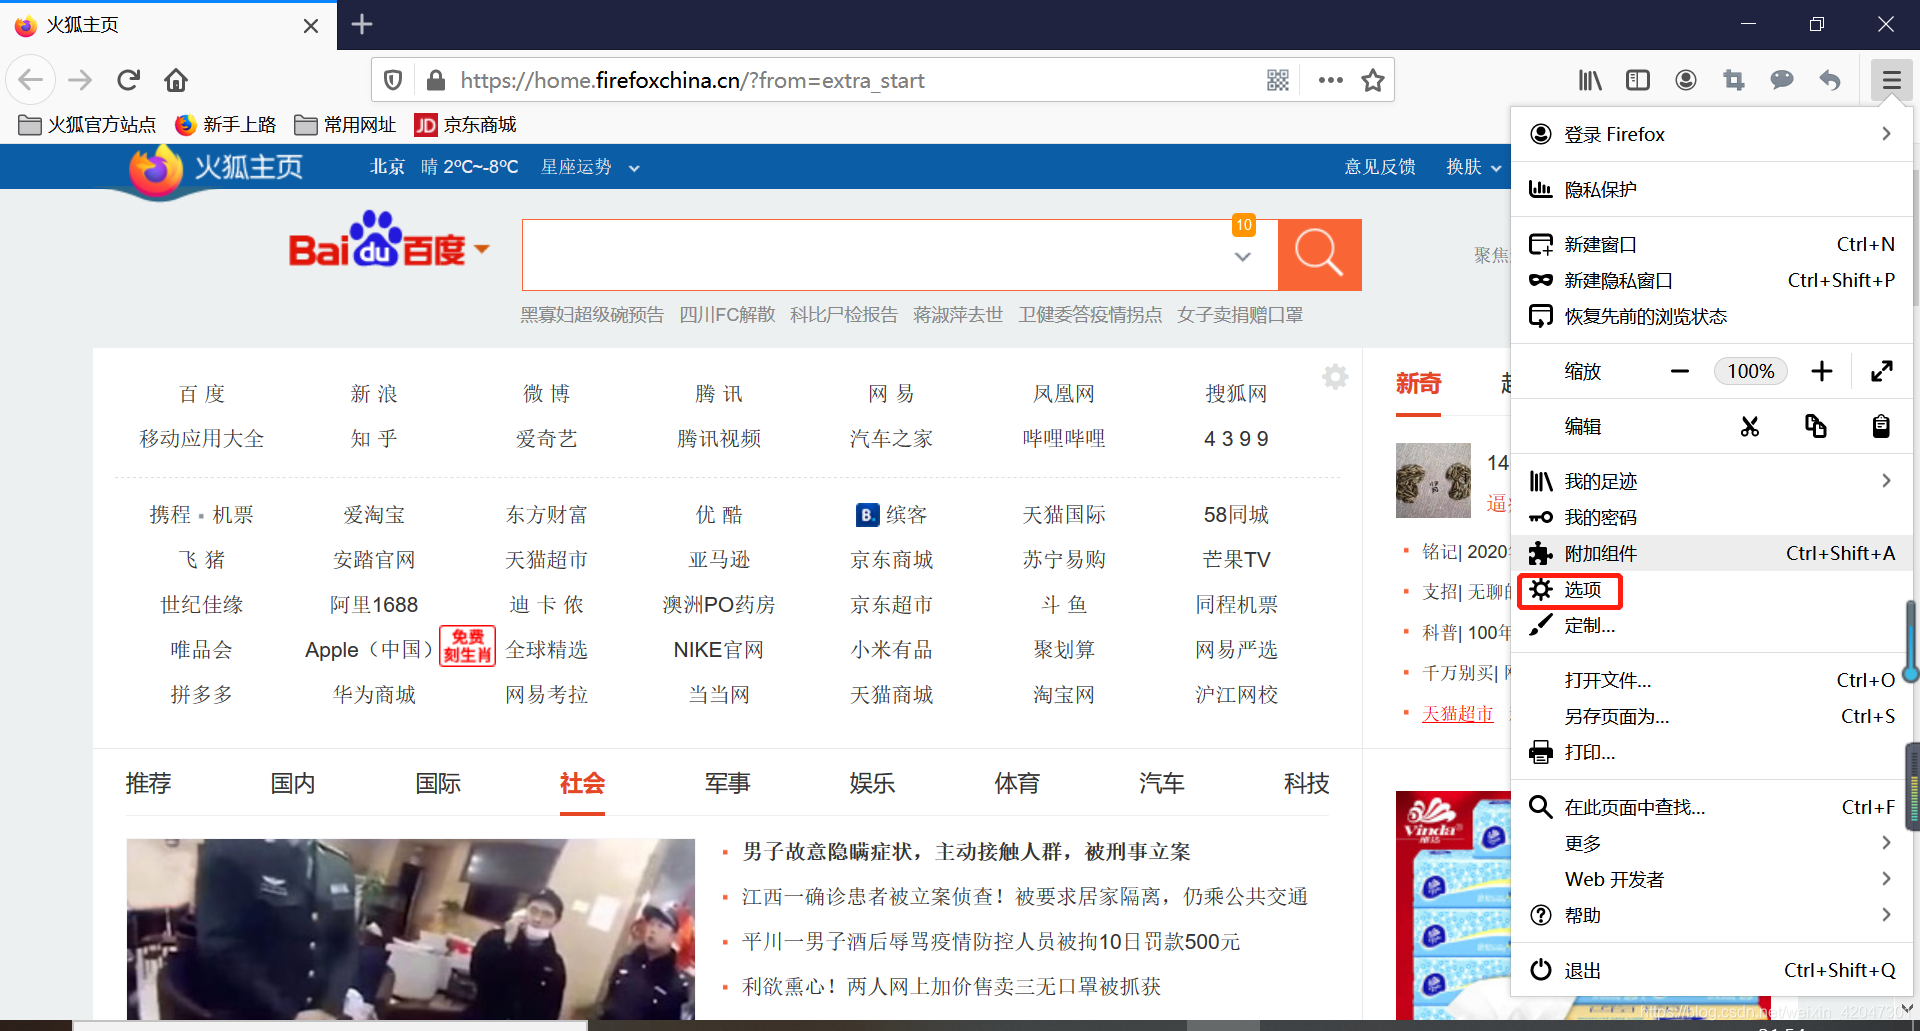The height and width of the screenshot is (1031, 1920).
Task: Open the 京东商城 bookmark
Action: (466, 124)
